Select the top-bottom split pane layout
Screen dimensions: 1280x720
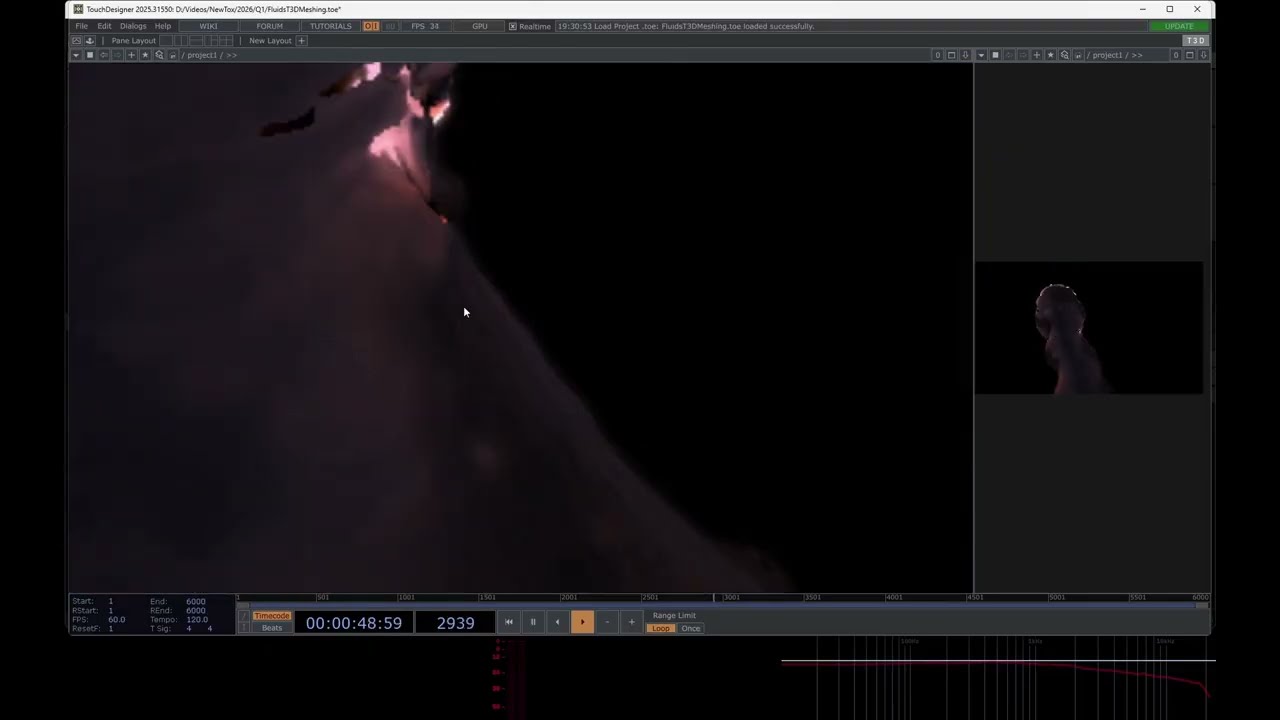[196, 40]
